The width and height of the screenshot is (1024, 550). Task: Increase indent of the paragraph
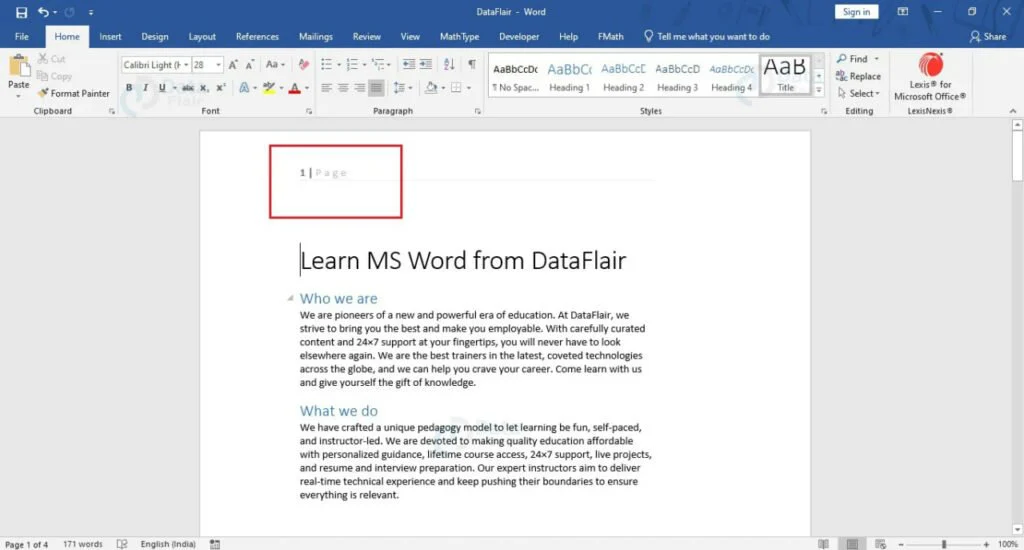tap(425, 64)
